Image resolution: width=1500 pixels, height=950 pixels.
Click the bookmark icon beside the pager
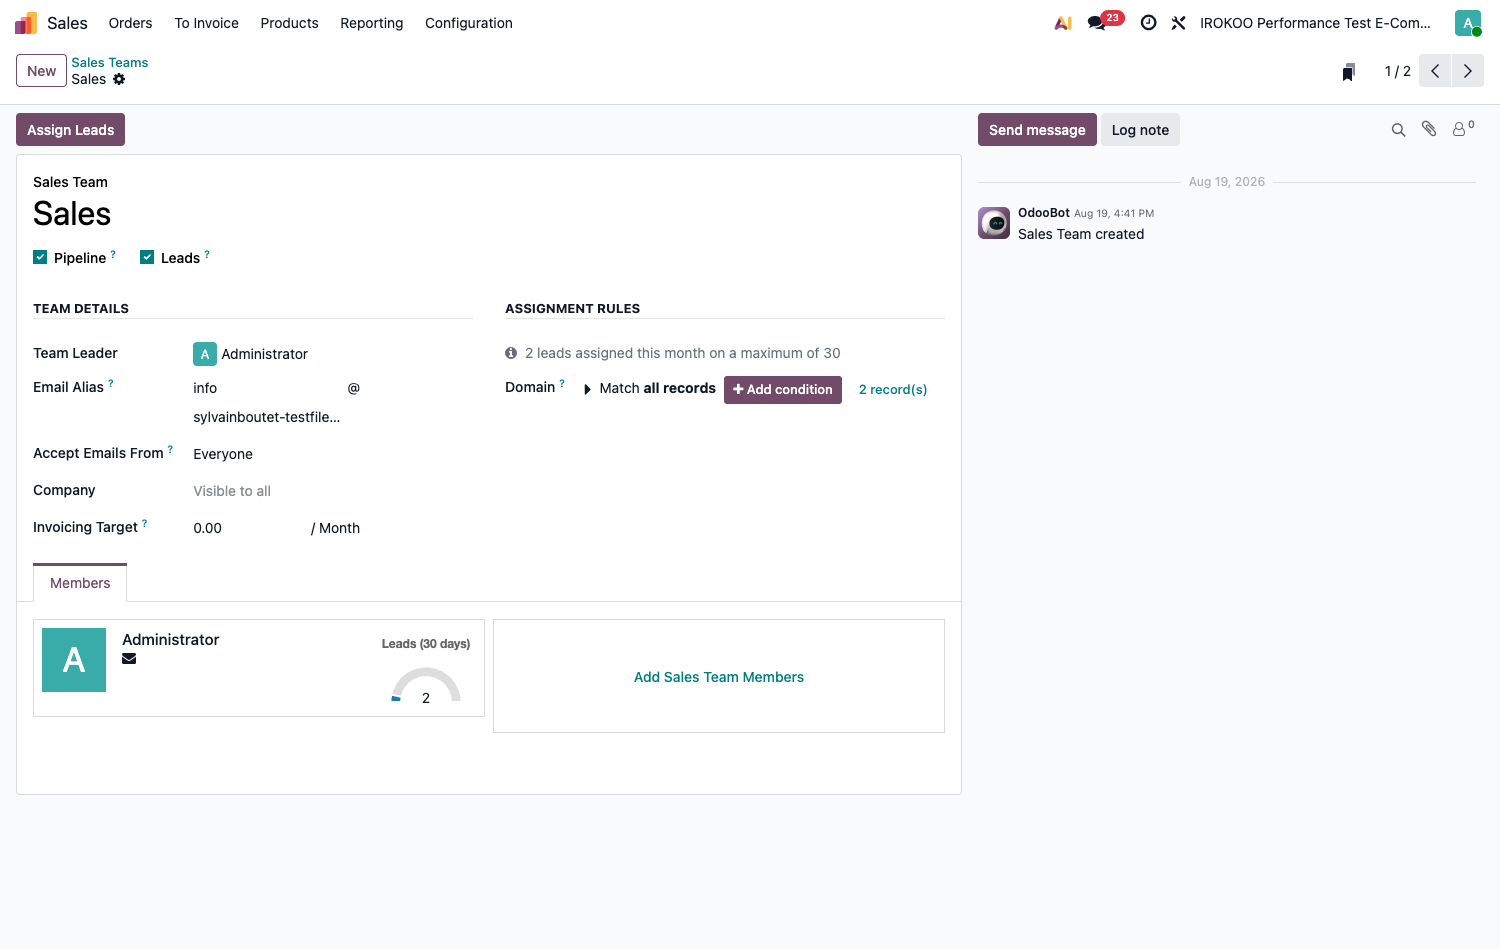pyautogui.click(x=1348, y=71)
